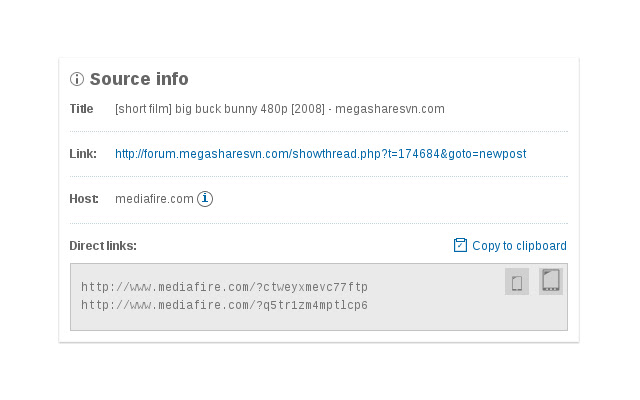Click the mediafire link ending in ctweyxmevc77ftp
This screenshot has width=640, height=400.
tap(224, 288)
